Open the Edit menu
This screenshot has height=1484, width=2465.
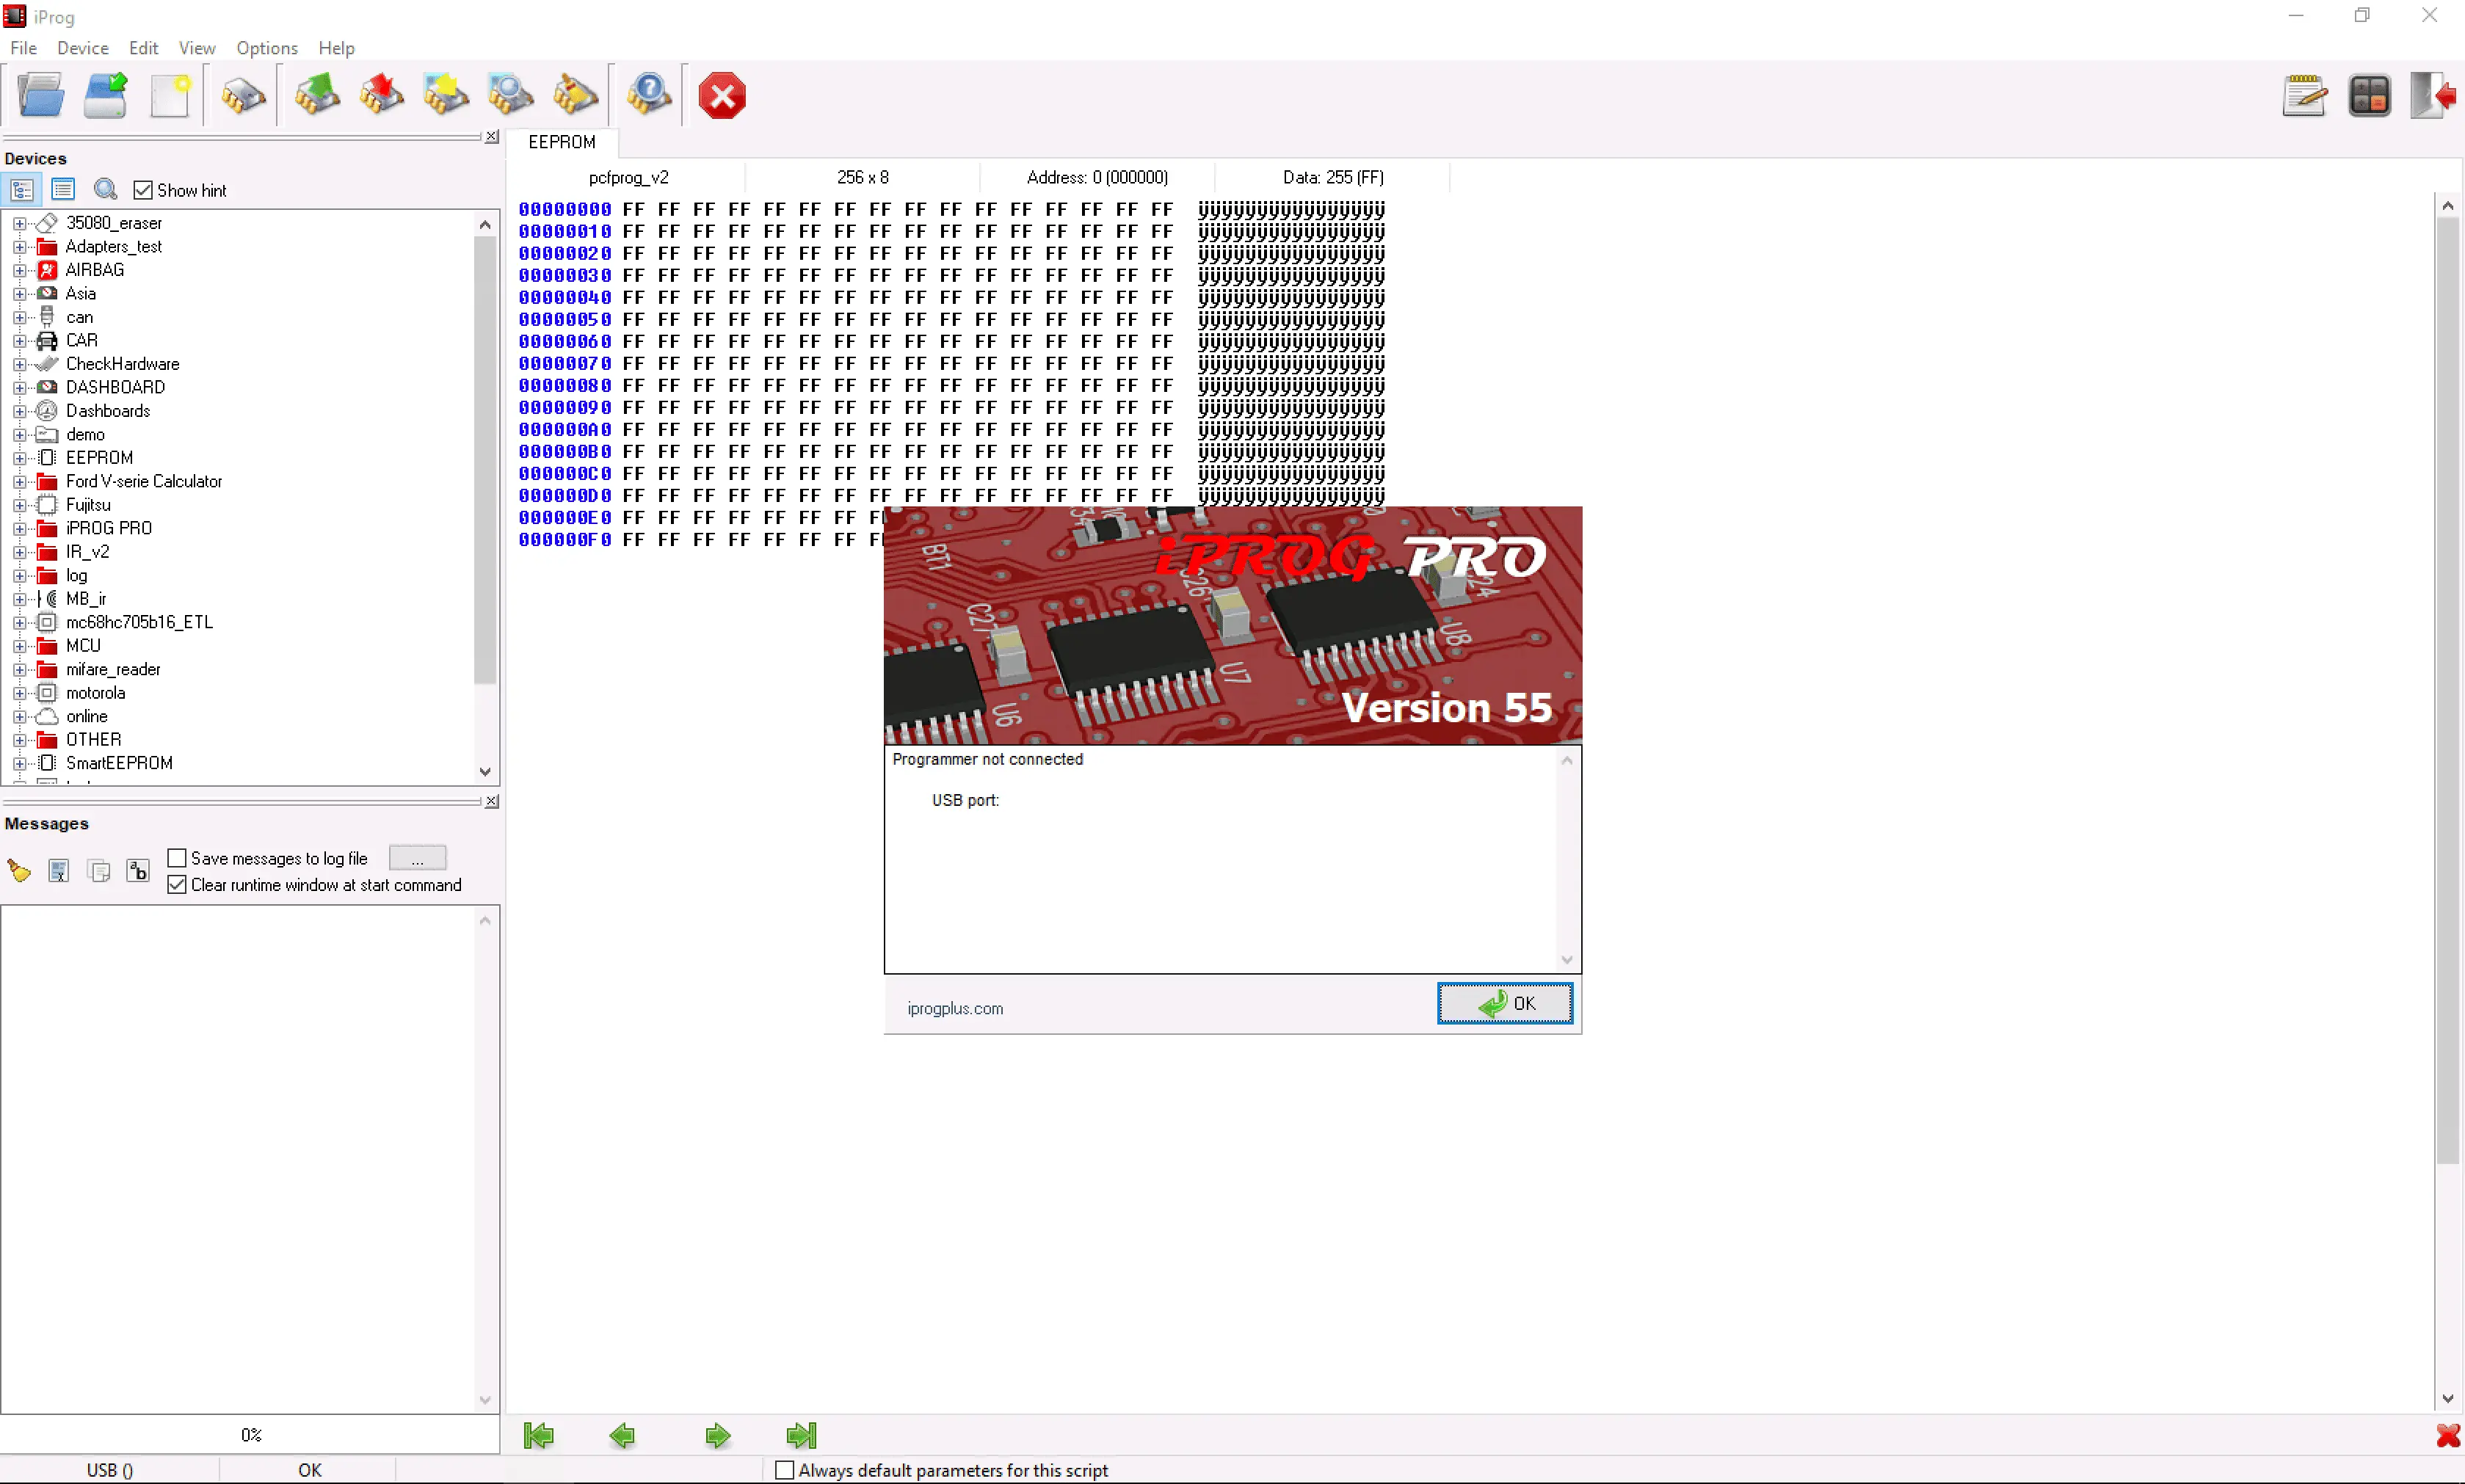click(x=143, y=48)
